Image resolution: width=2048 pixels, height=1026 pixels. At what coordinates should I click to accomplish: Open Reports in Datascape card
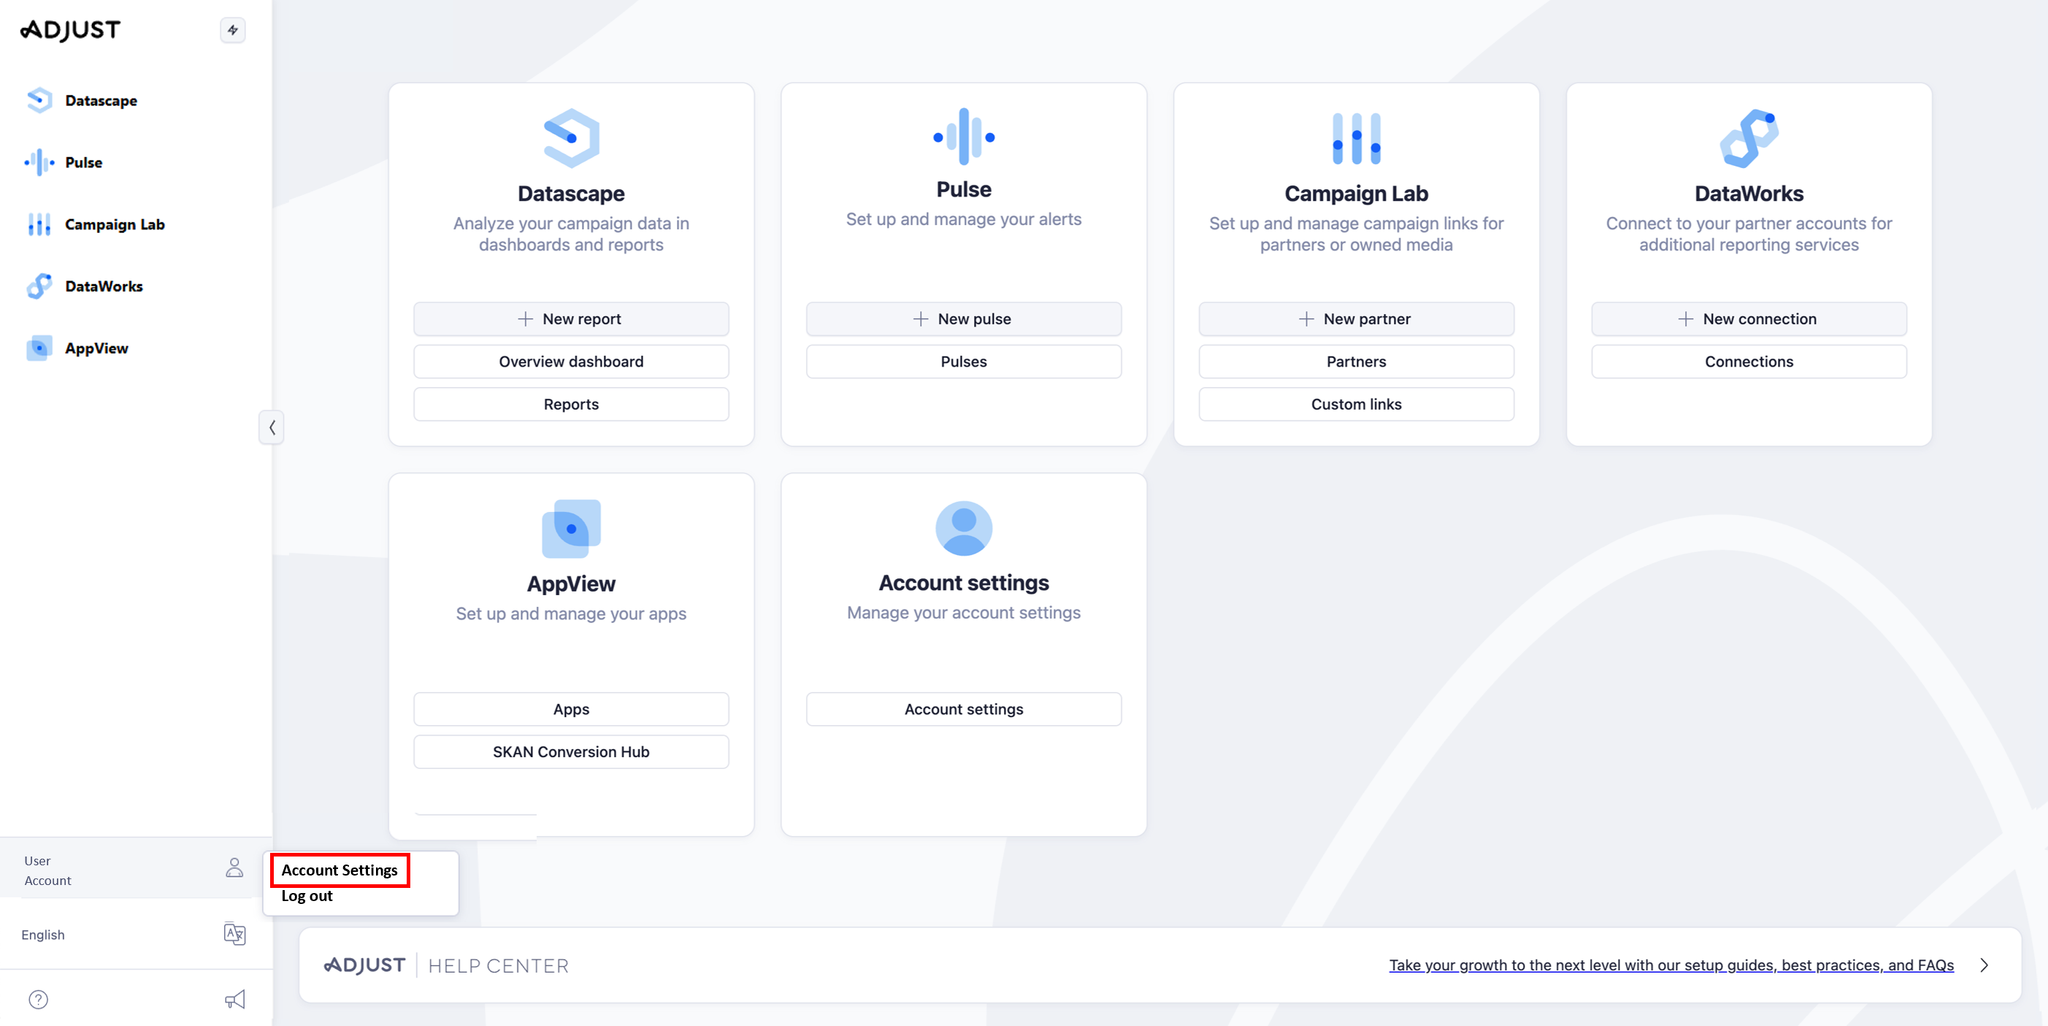[x=571, y=404]
